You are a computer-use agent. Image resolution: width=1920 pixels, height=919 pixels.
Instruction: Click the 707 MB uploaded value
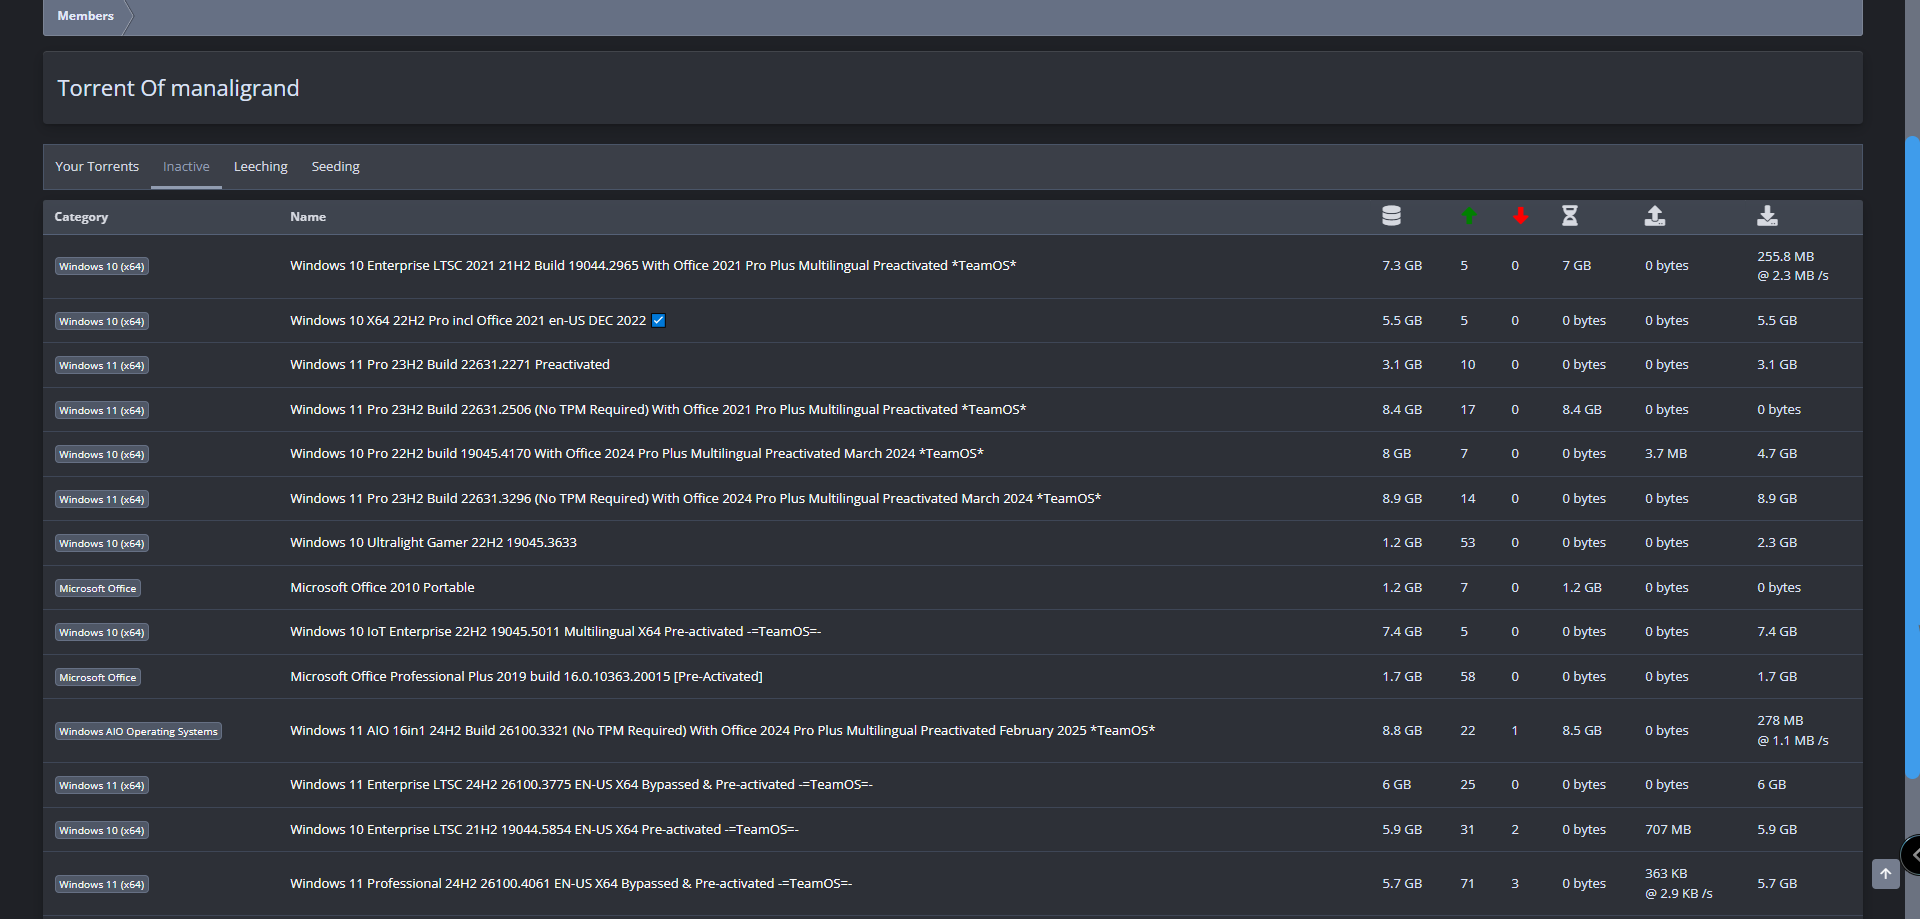pos(1668,830)
